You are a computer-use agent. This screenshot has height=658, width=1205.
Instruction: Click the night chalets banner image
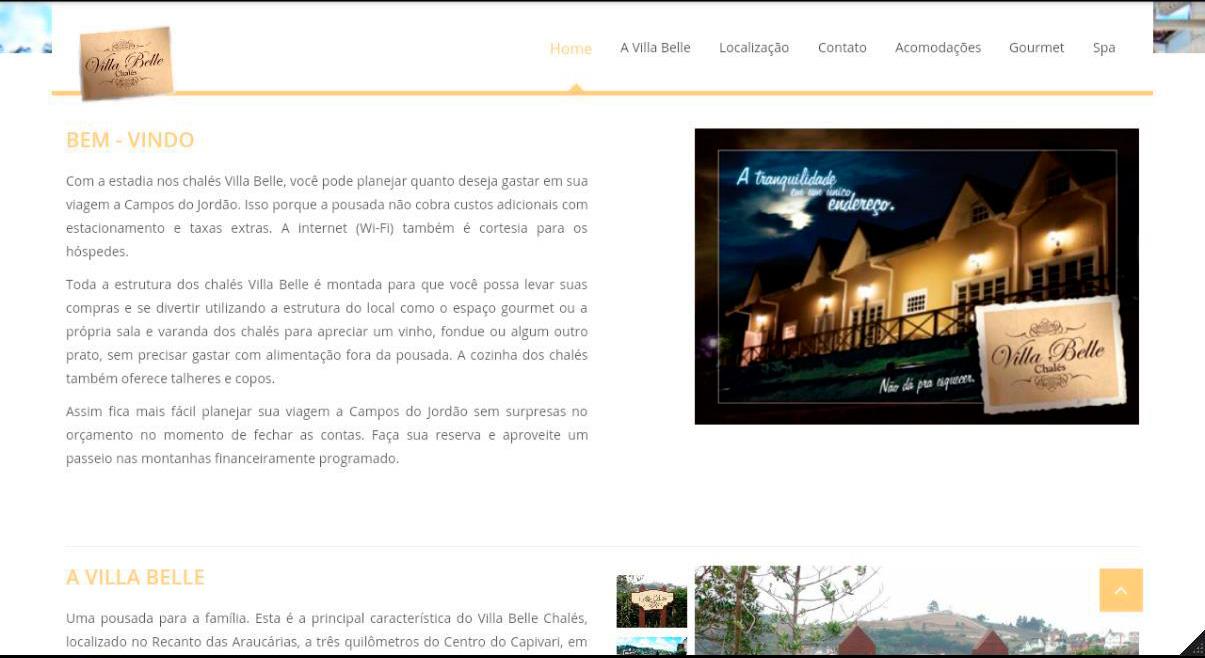tap(916, 276)
